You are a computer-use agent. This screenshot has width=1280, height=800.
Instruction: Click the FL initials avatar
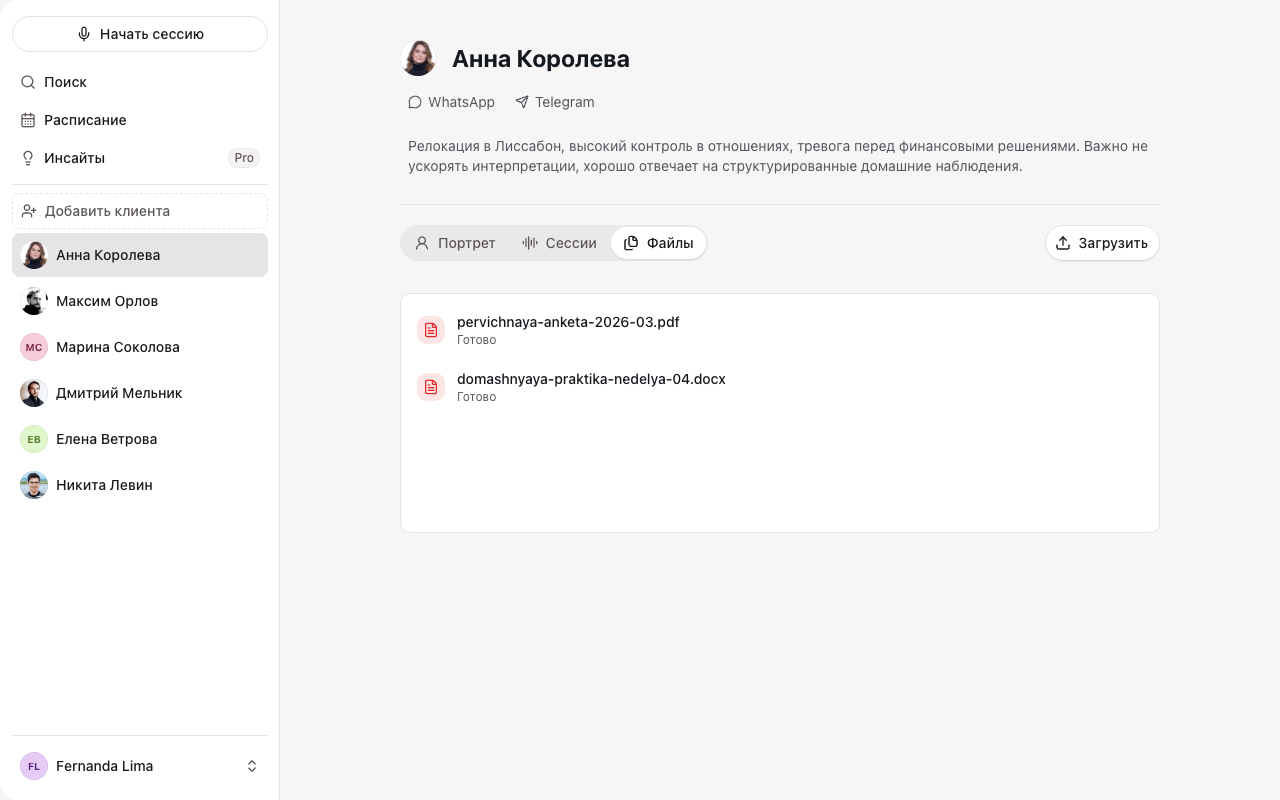34,766
